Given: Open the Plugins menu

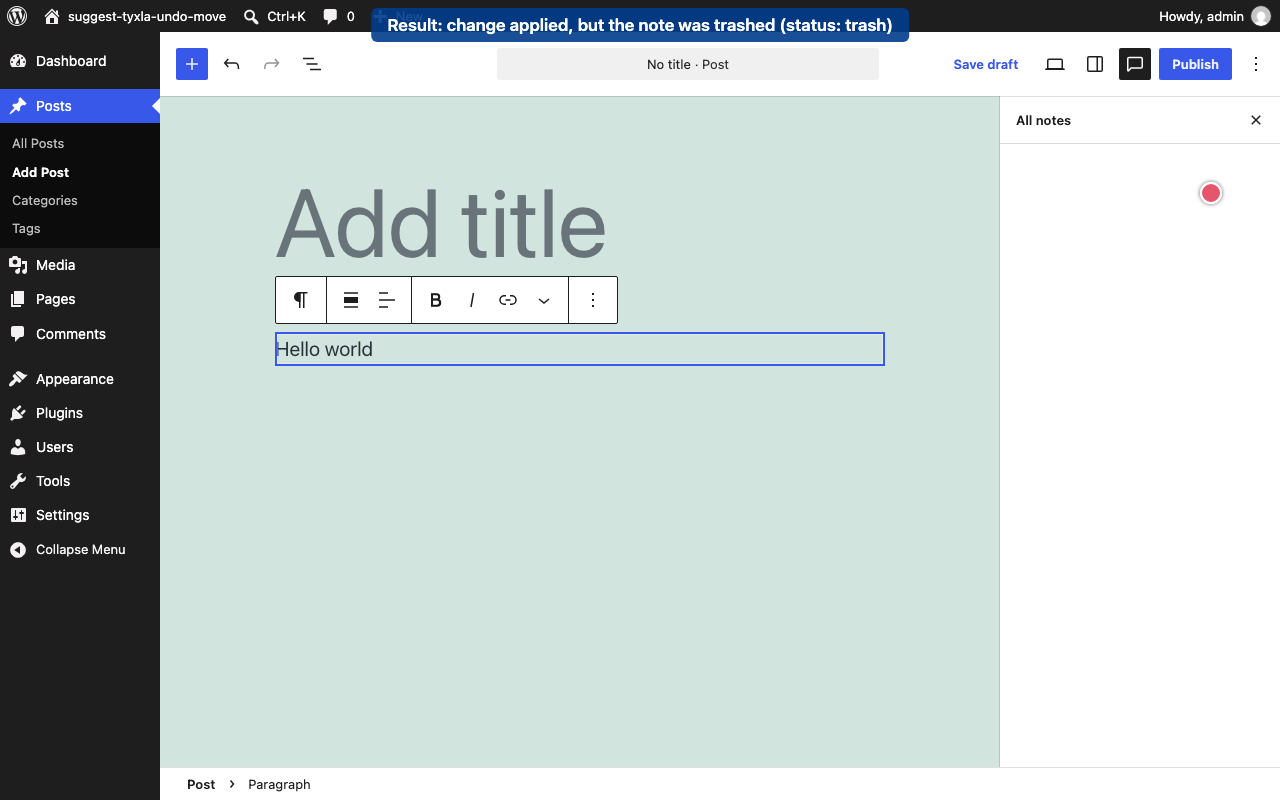Looking at the screenshot, I should coord(80,413).
